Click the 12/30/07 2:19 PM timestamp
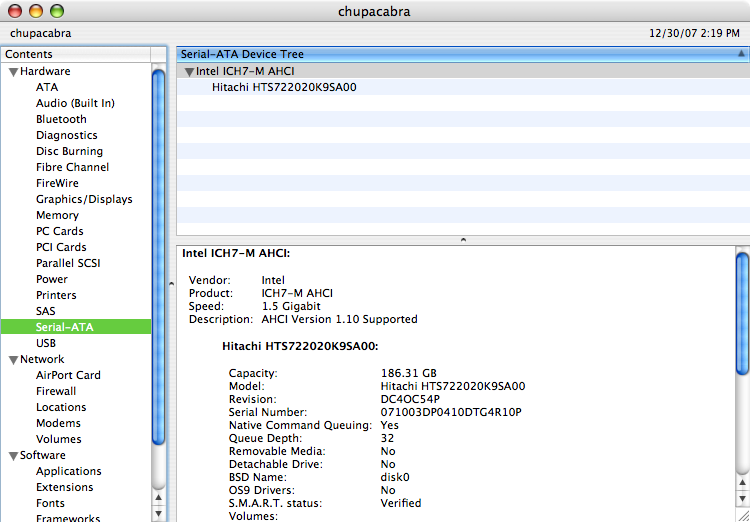Viewport: 750px width, 522px height. (x=694, y=33)
